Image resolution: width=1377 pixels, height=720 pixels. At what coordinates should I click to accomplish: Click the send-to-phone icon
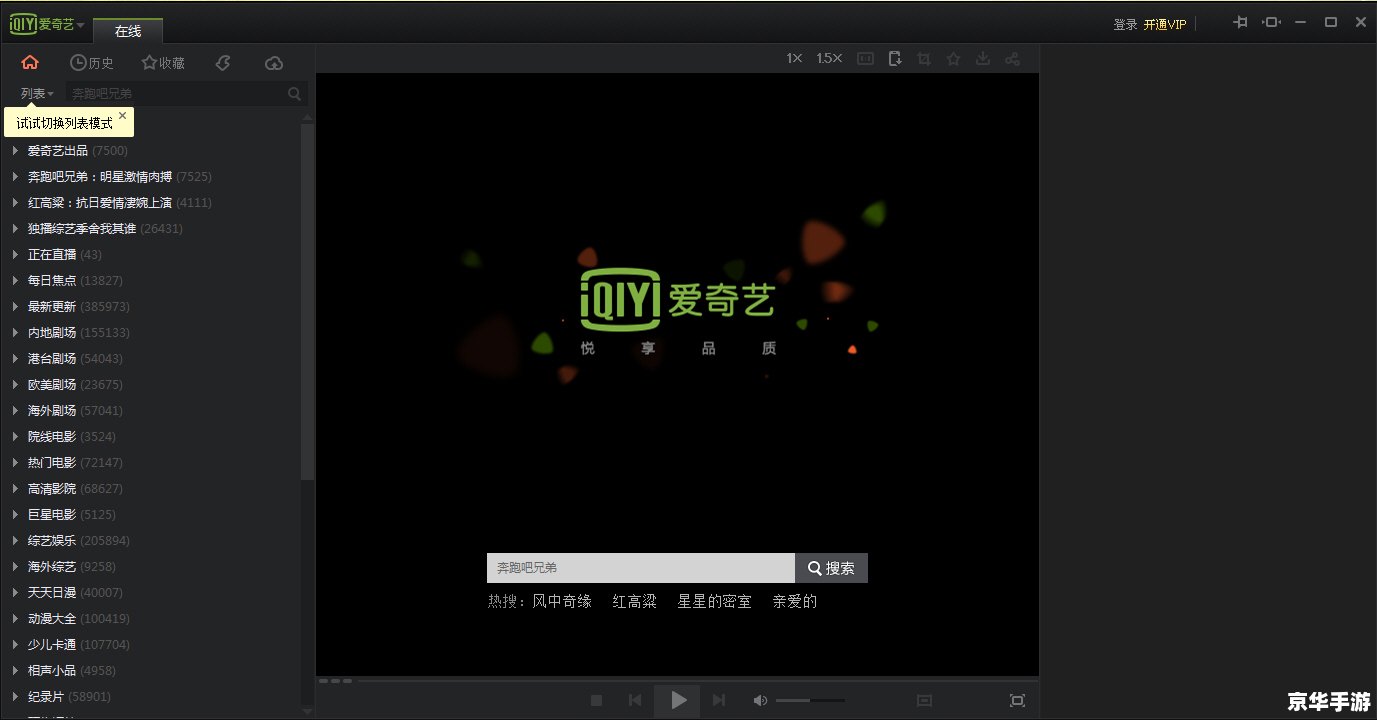pyautogui.click(x=895, y=59)
